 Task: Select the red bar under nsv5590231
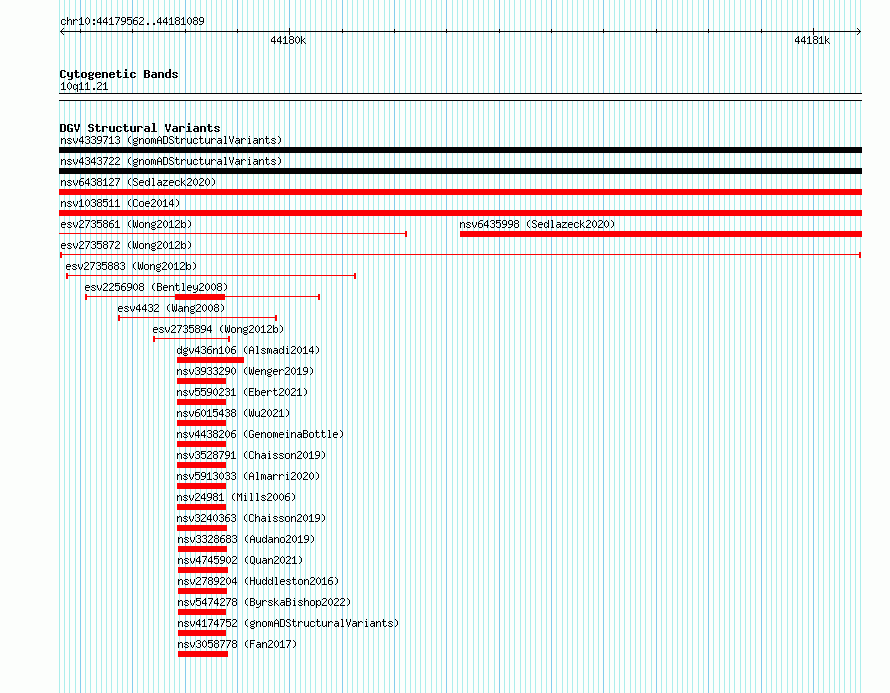pos(201,402)
